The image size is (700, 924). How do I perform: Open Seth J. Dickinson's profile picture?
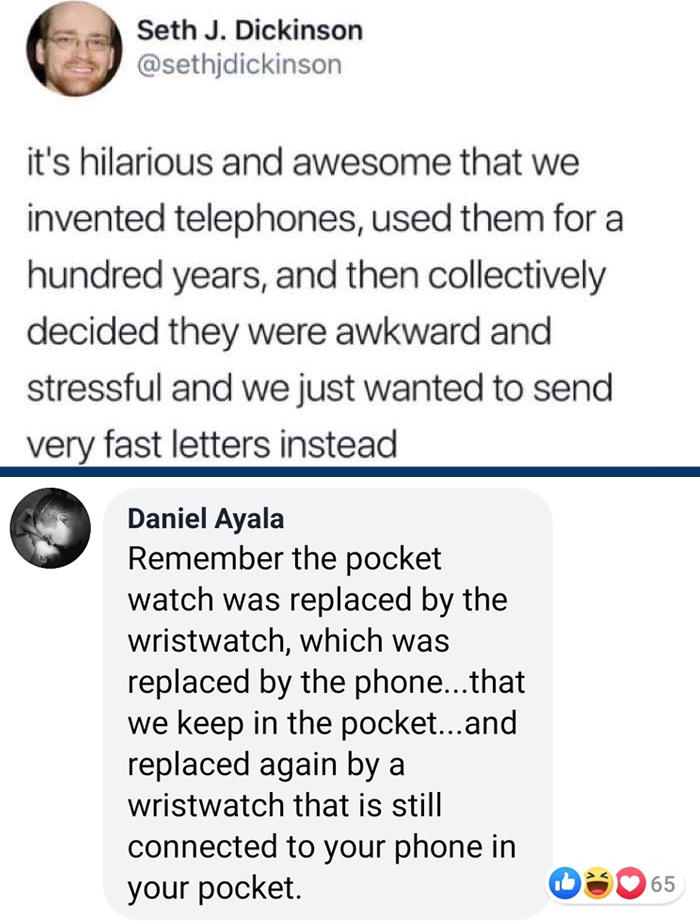(x=74, y=49)
